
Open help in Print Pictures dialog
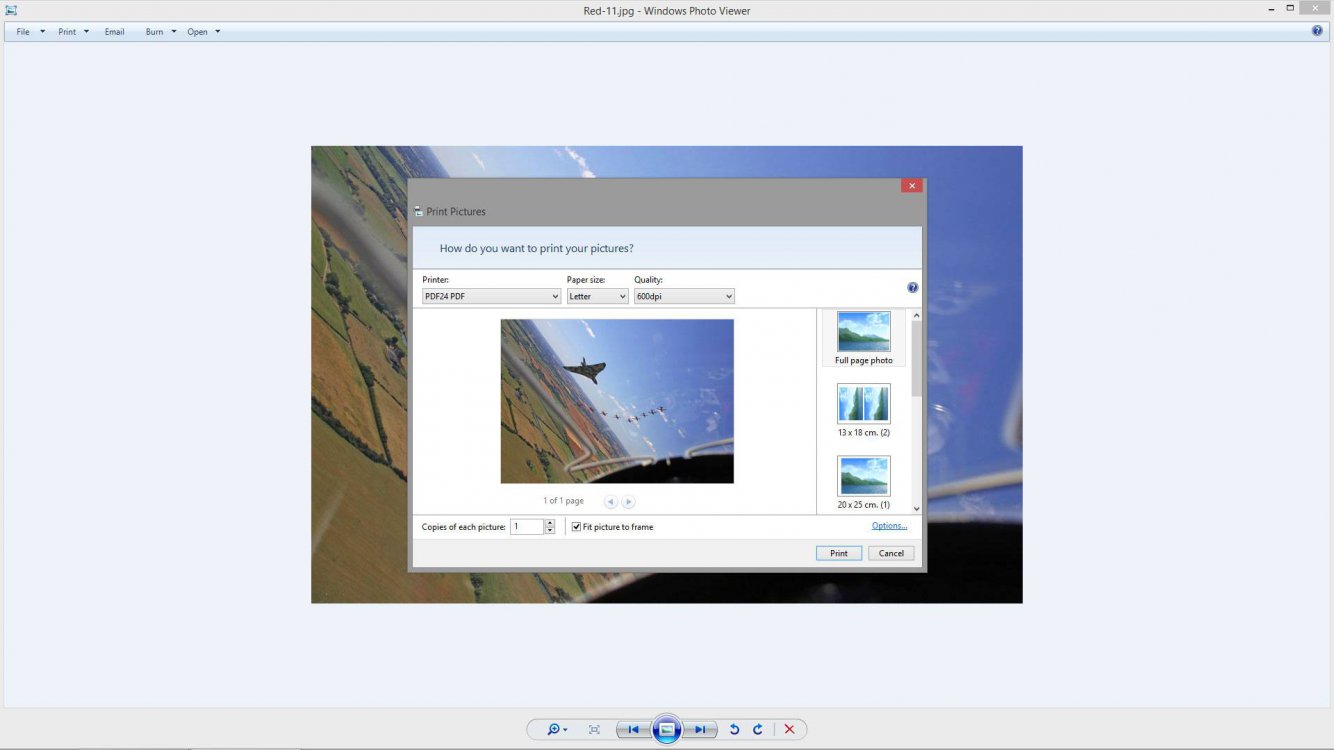click(x=912, y=288)
